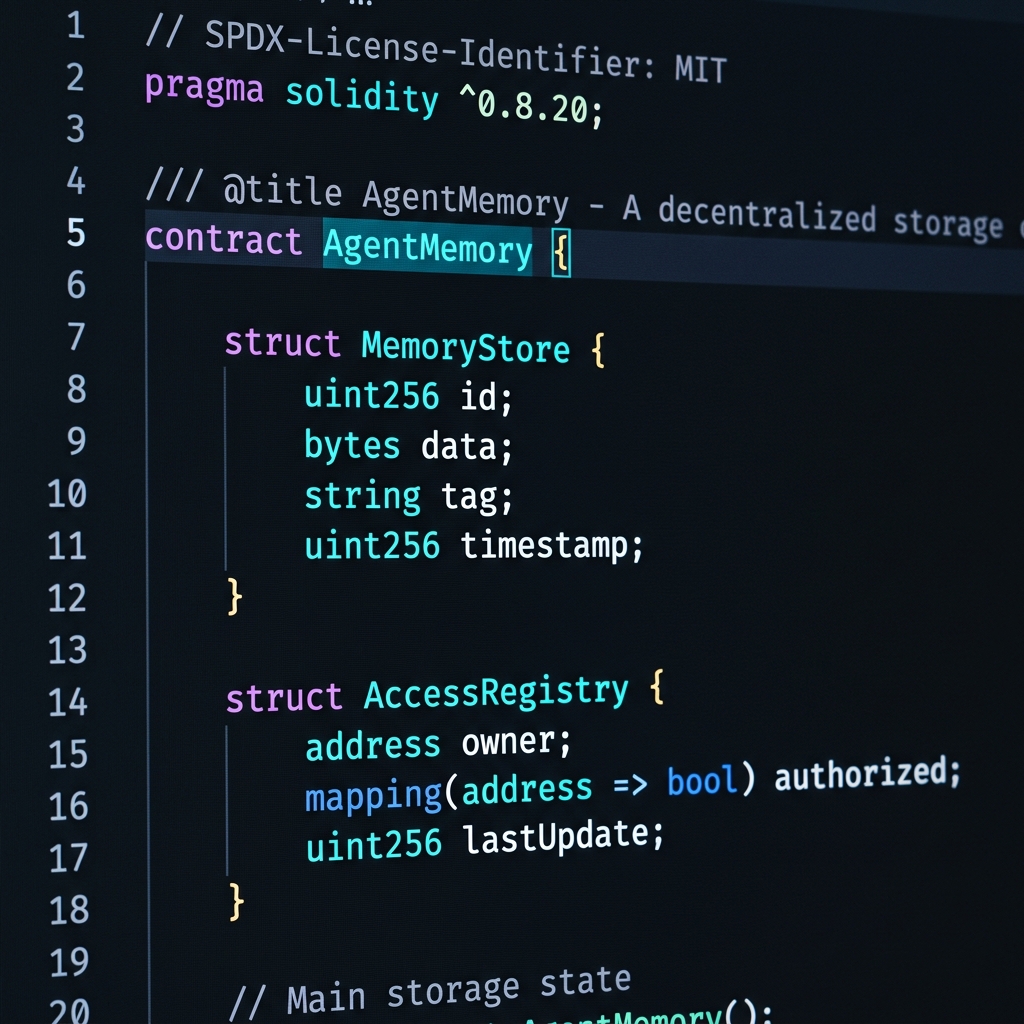Click 'struct' before AccessRegistry

(x=284, y=697)
